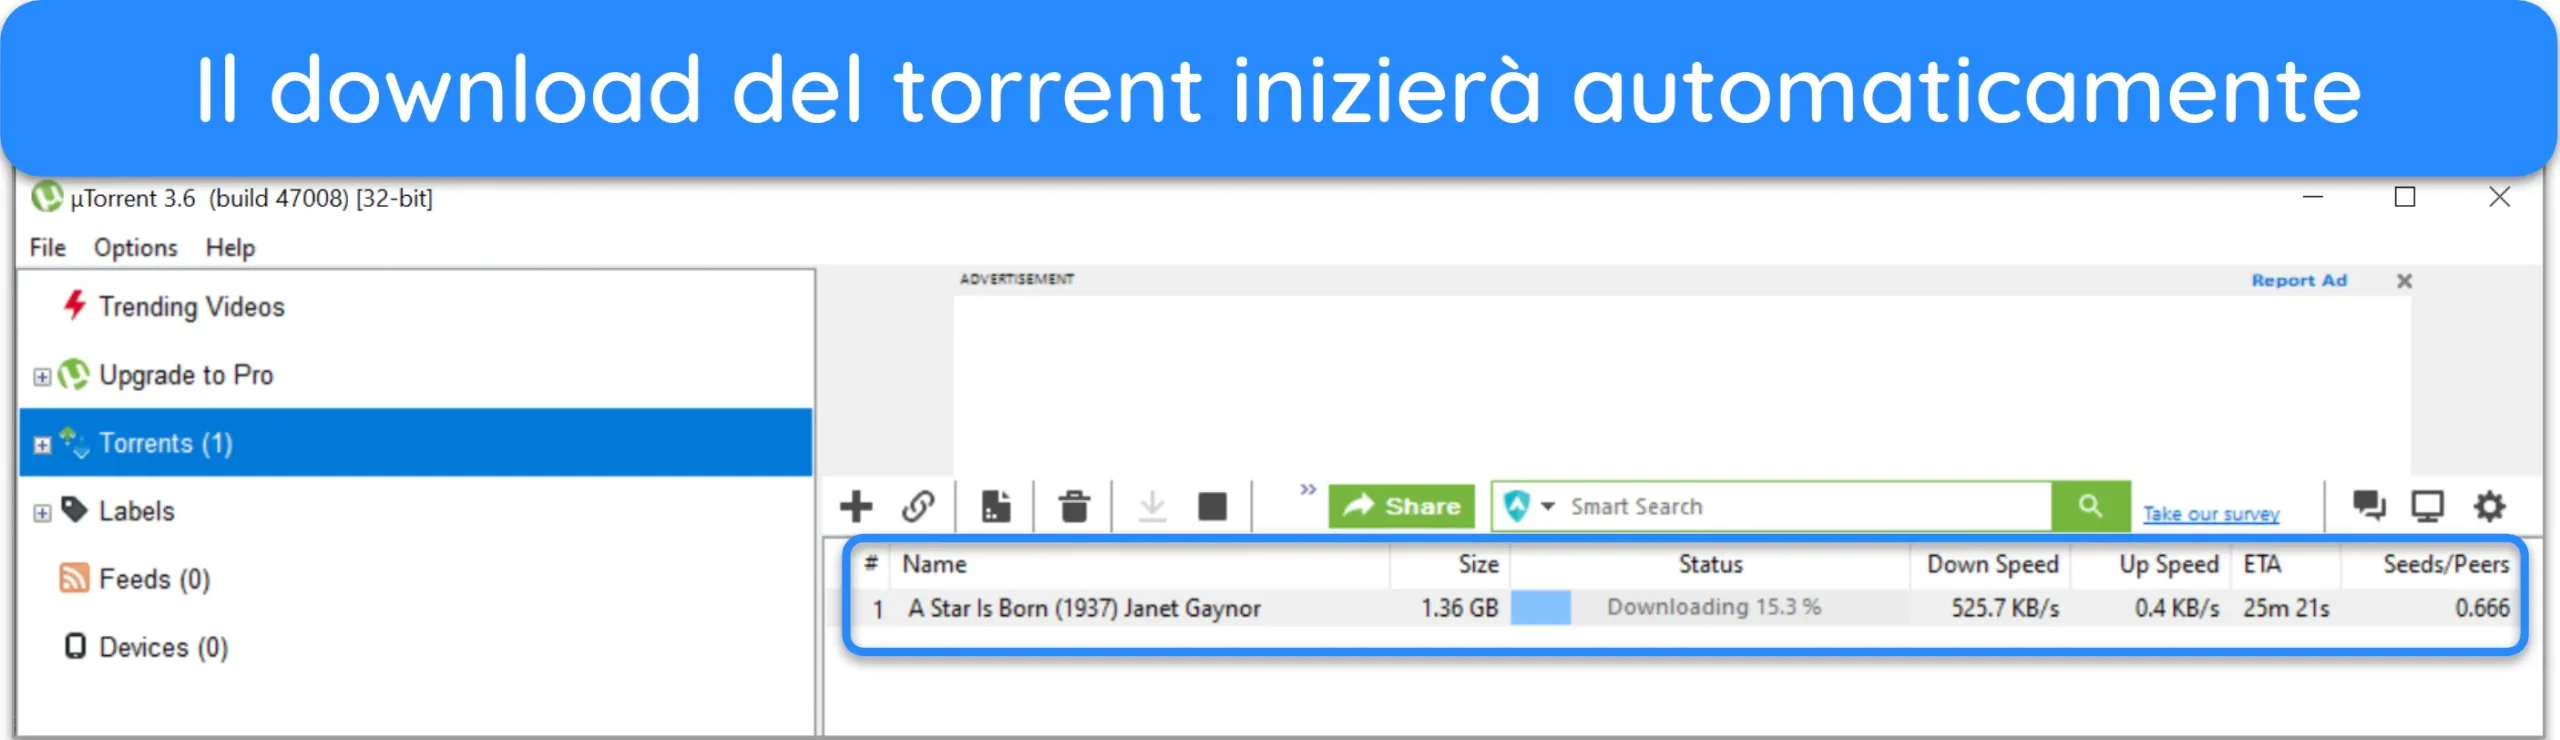Minimize the µTorrent window
Screen dimensions: 2560x740
(2312, 197)
